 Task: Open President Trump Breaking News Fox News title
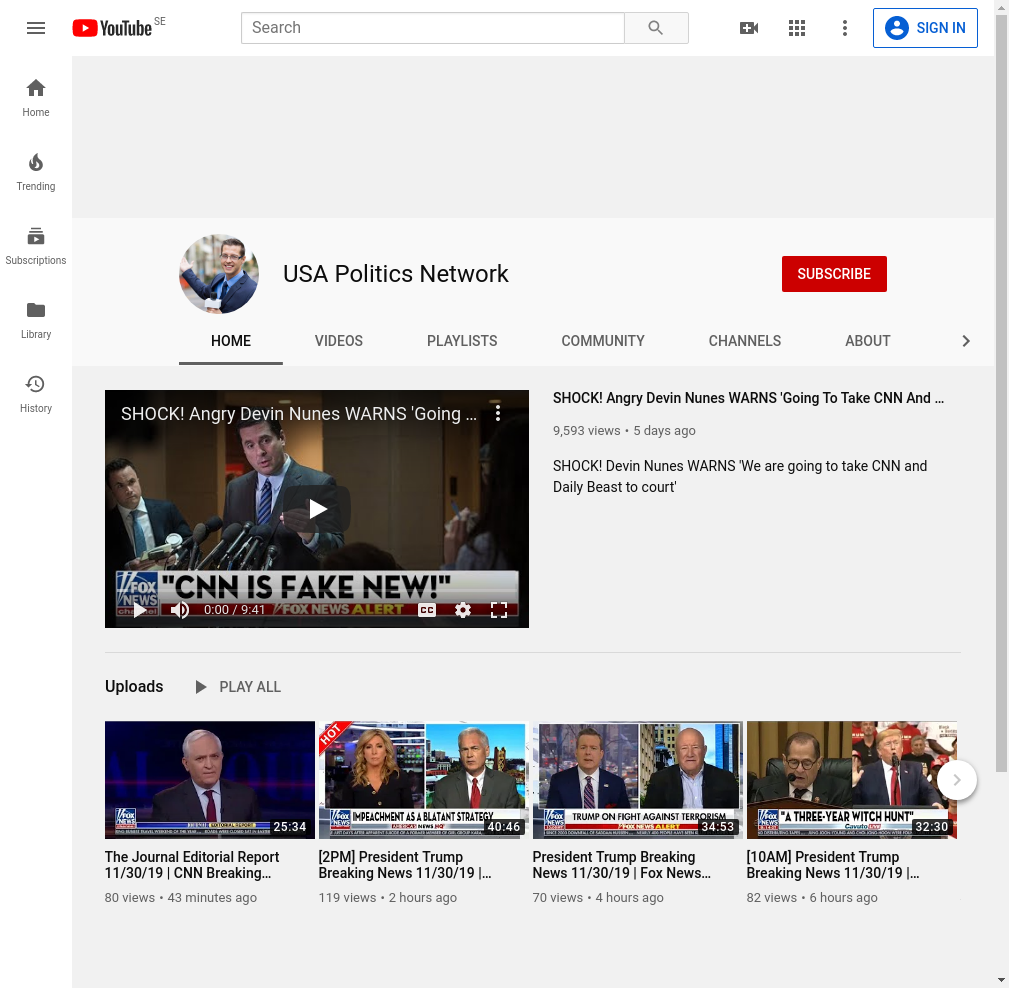pos(622,865)
